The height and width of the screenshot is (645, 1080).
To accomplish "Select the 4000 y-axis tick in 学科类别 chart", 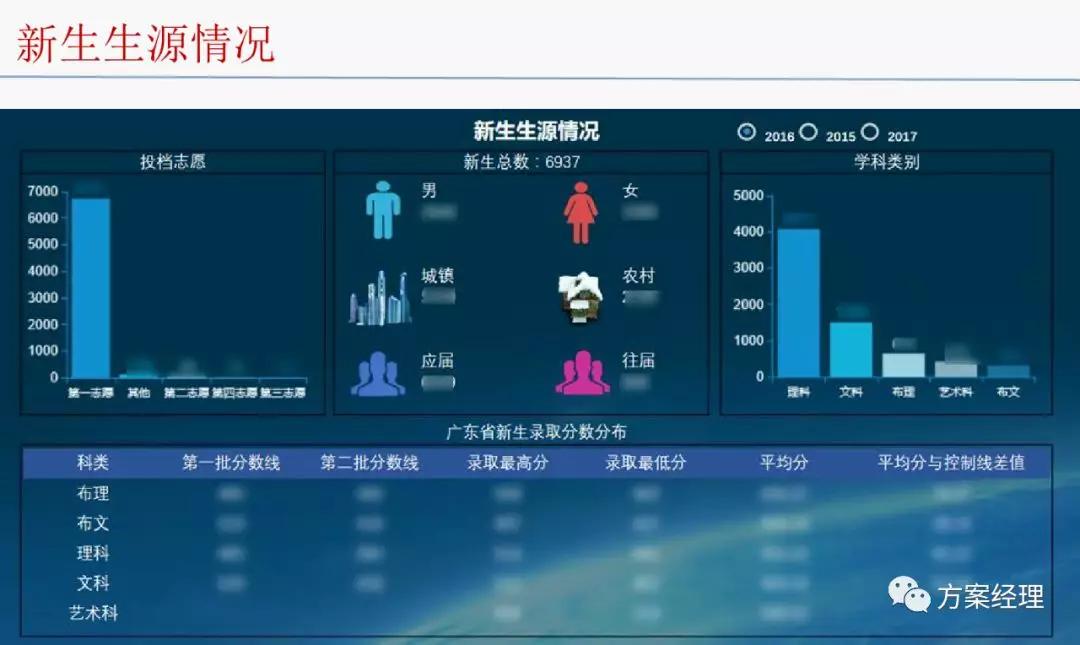I will click(x=749, y=232).
